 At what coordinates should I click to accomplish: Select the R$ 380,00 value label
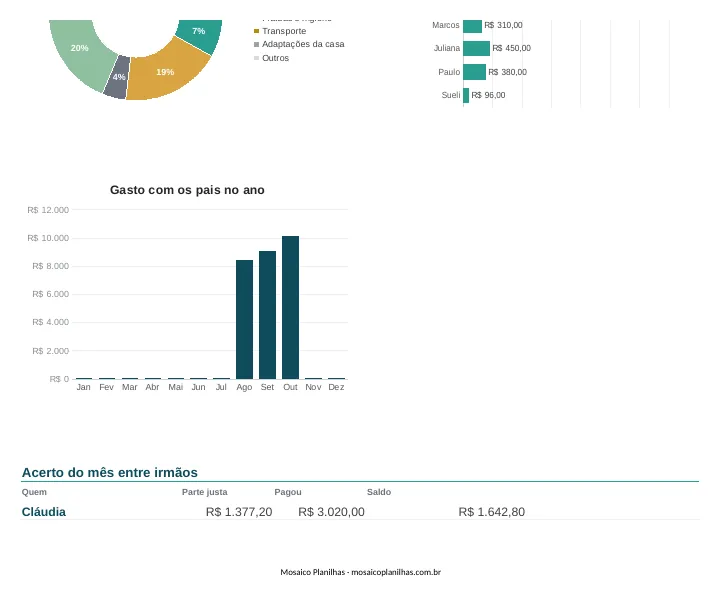pos(508,72)
